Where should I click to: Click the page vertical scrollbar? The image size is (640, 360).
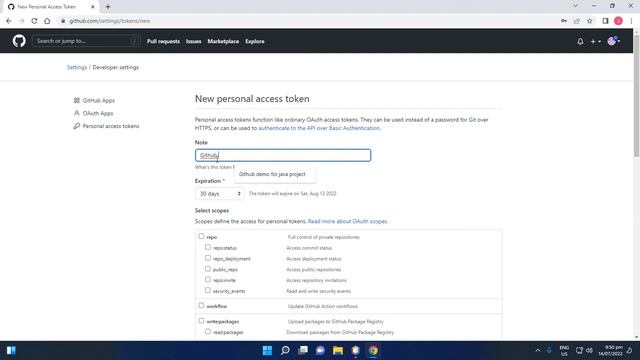click(x=636, y=95)
